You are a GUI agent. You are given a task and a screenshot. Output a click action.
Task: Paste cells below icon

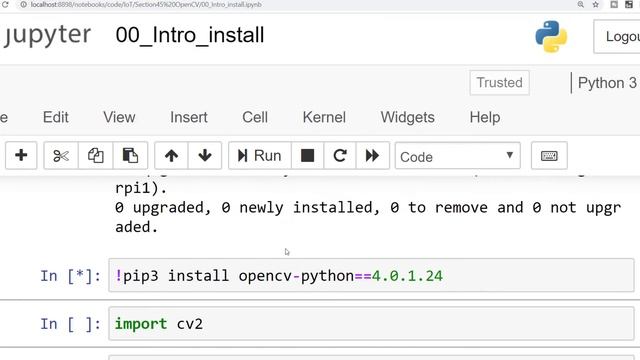pos(130,156)
